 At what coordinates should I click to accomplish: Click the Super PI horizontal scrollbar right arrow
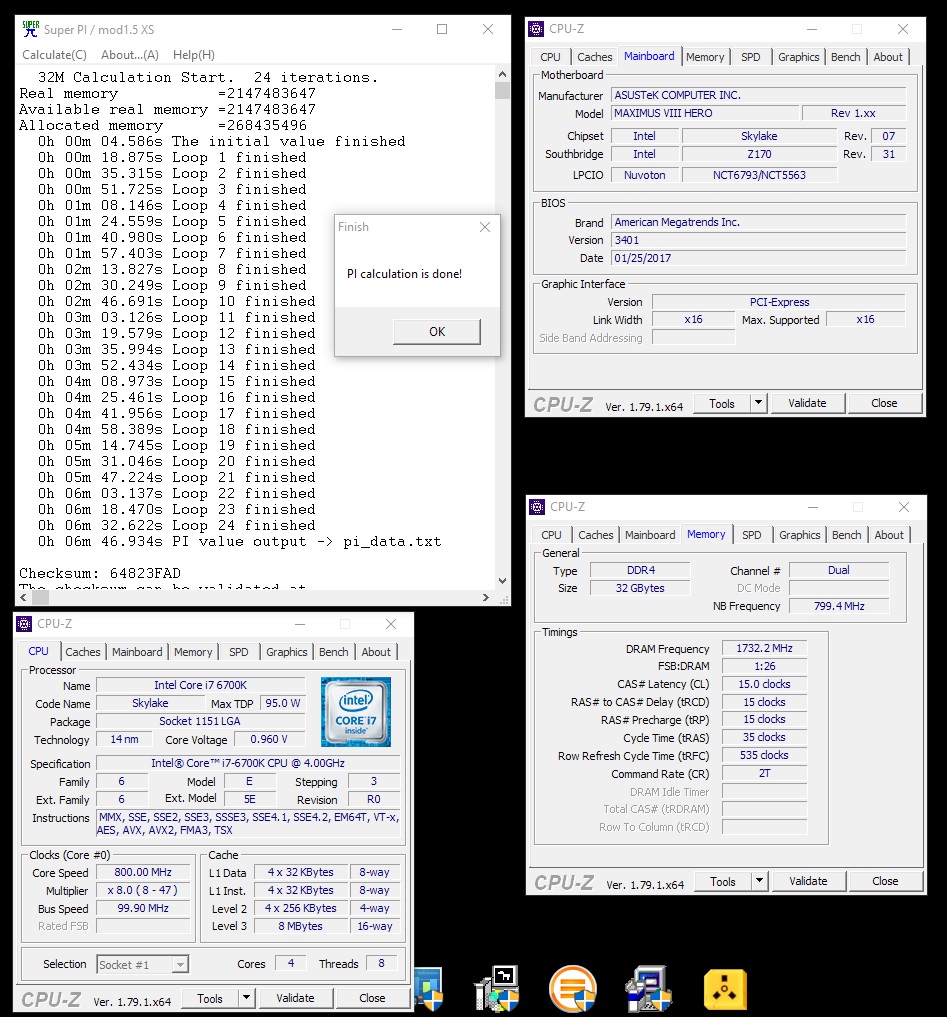coord(486,597)
